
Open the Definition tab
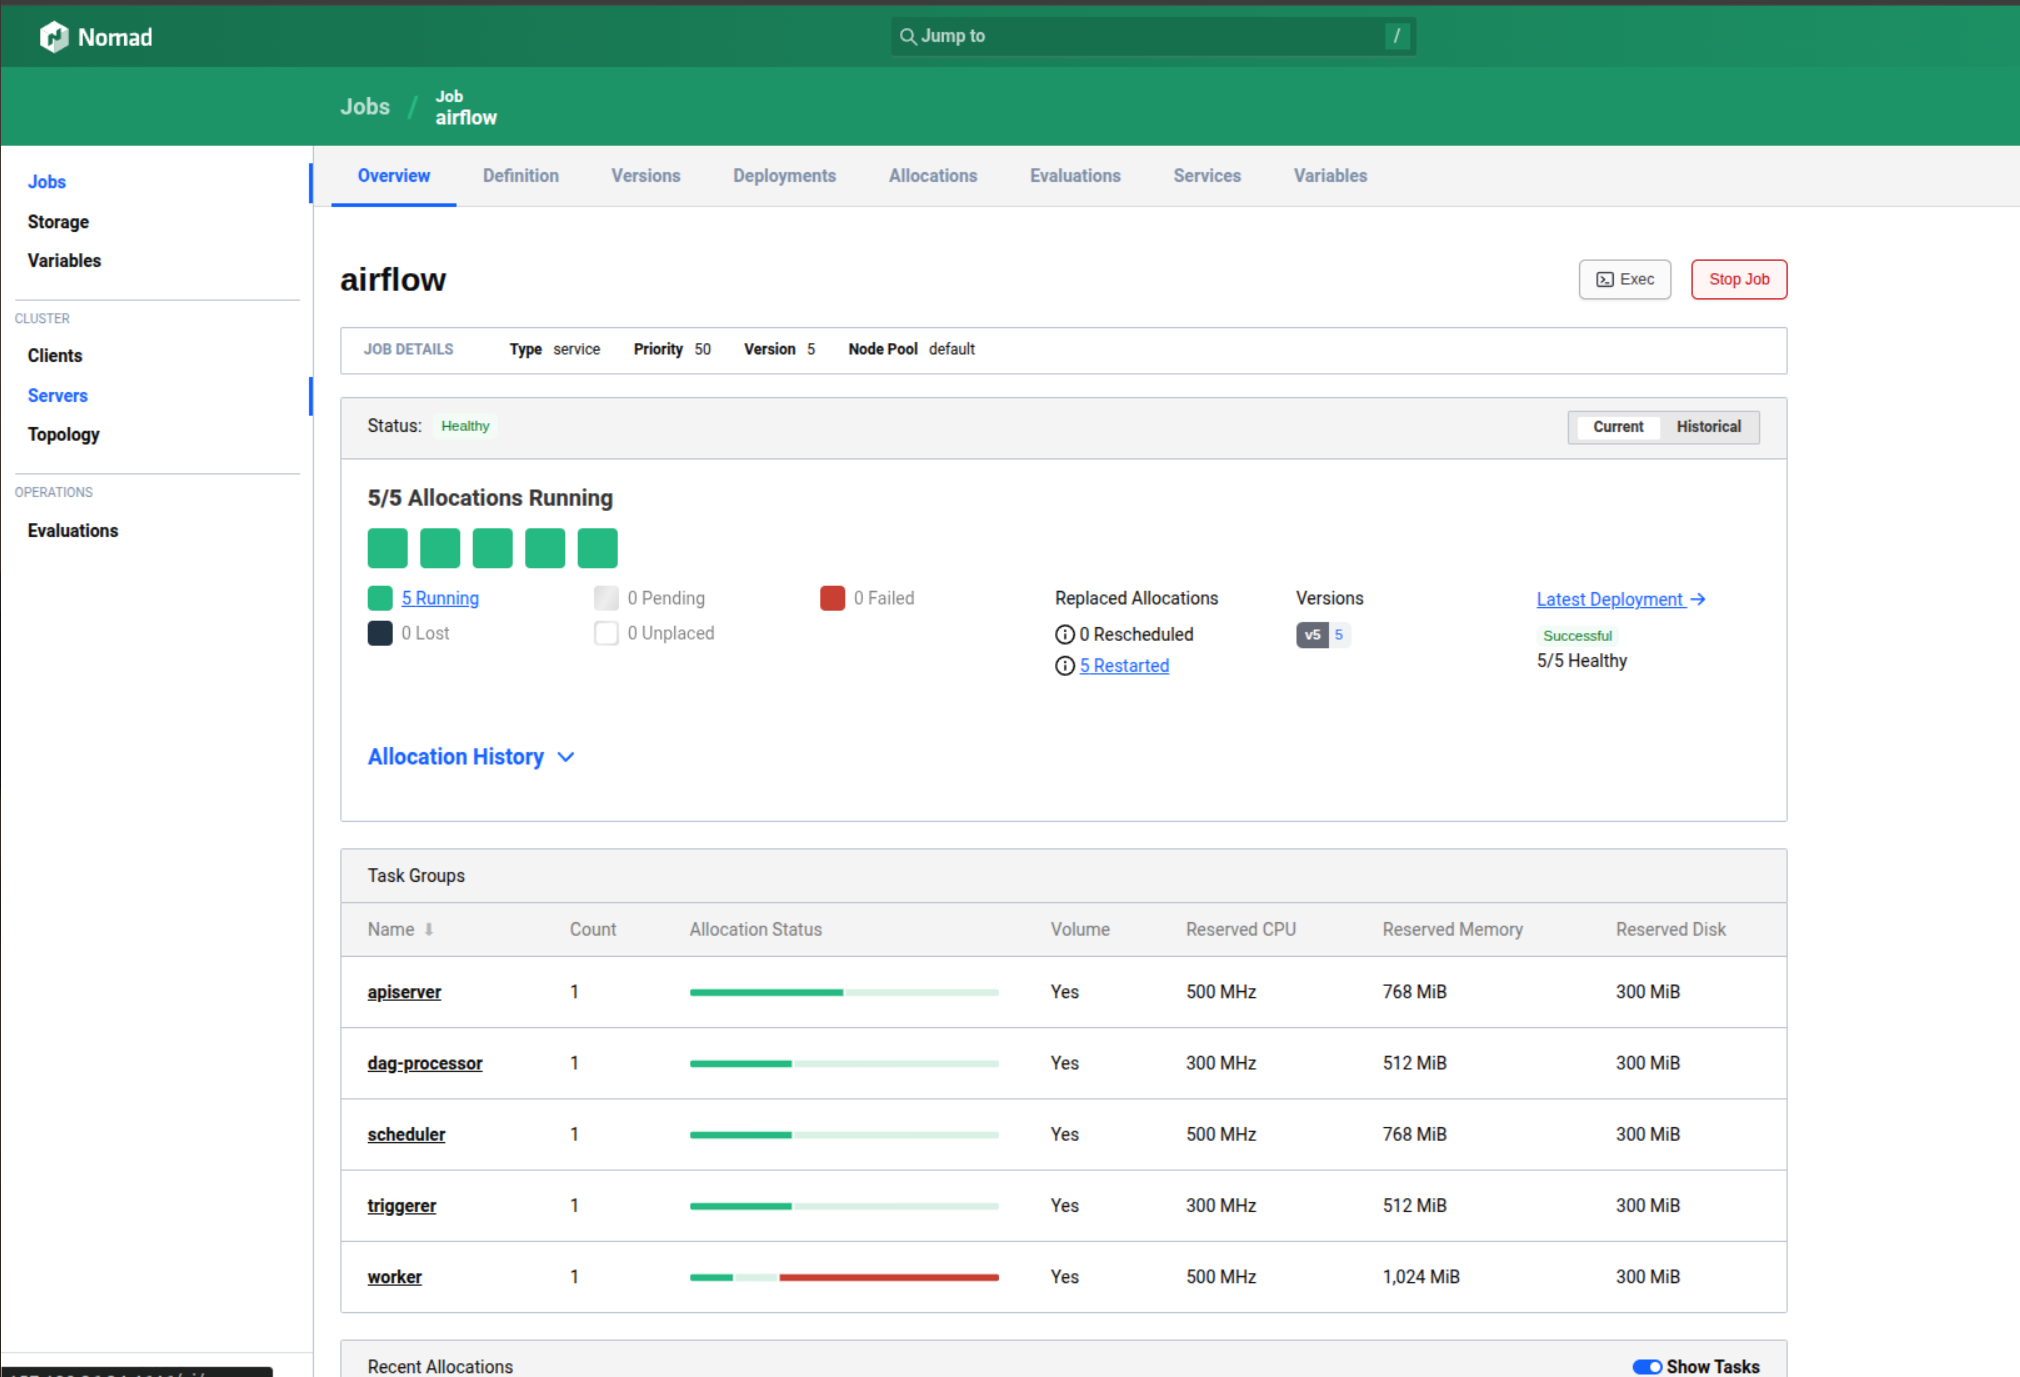520,176
